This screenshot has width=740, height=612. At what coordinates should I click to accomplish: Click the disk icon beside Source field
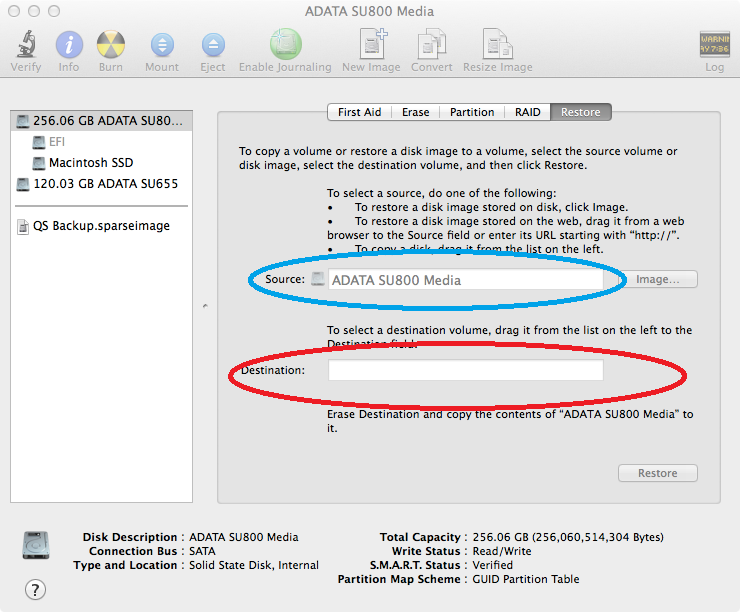point(318,279)
